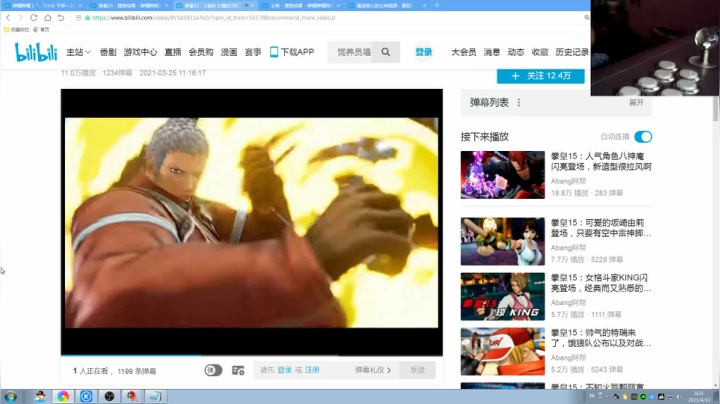Click 下载APP link
720x404 pixels.
coord(297,52)
